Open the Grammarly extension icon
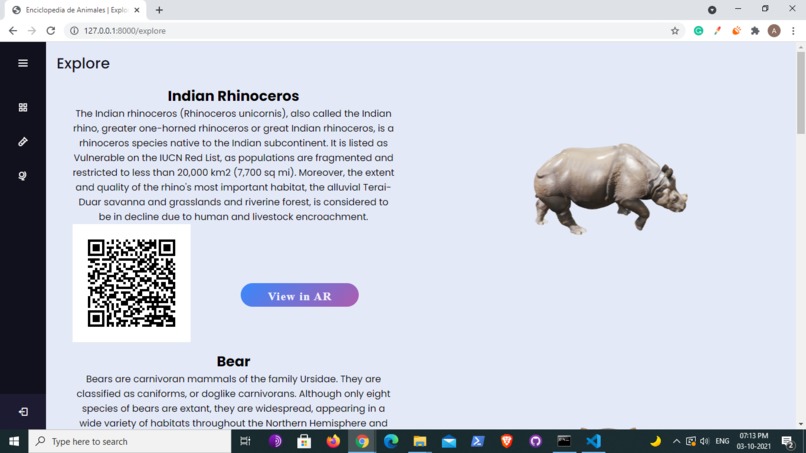 [698, 31]
